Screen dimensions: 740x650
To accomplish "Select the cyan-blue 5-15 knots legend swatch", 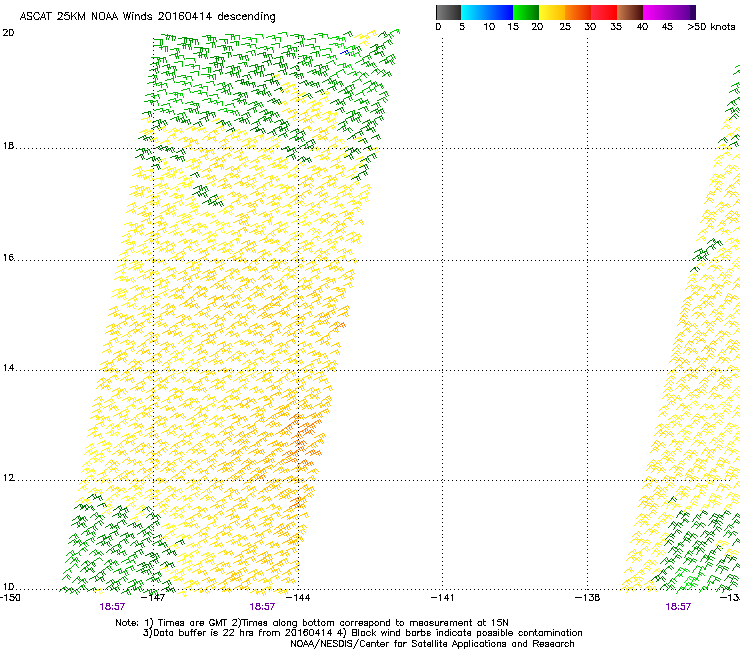I will pyautogui.click(x=487, y=12).
